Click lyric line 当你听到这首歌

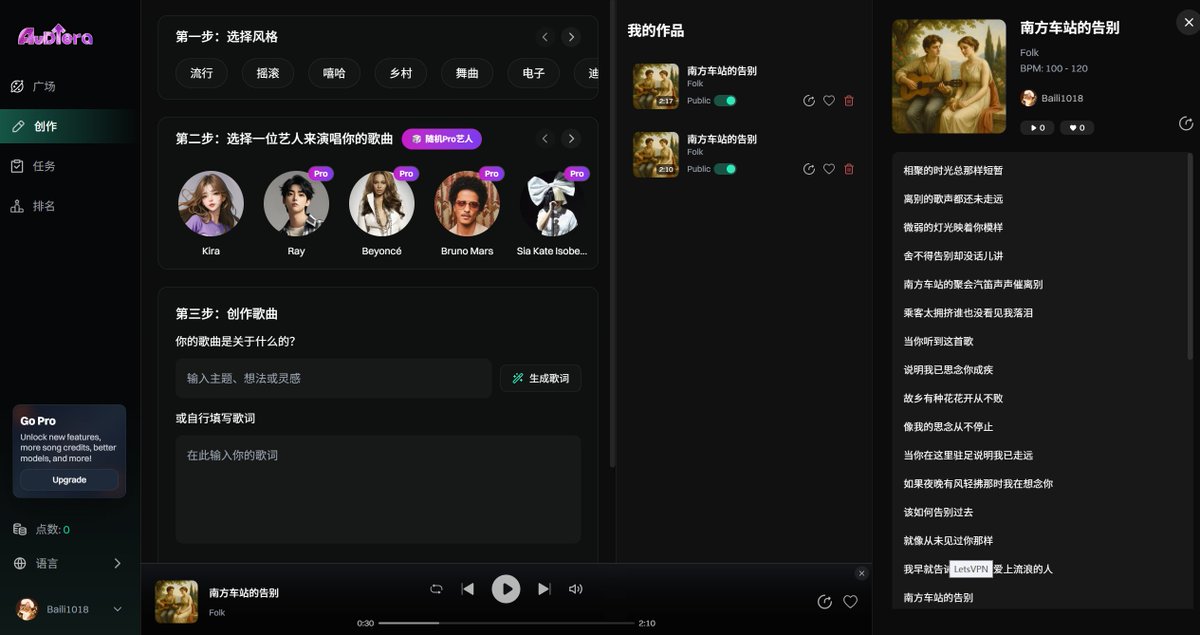[x=938, y=342]
